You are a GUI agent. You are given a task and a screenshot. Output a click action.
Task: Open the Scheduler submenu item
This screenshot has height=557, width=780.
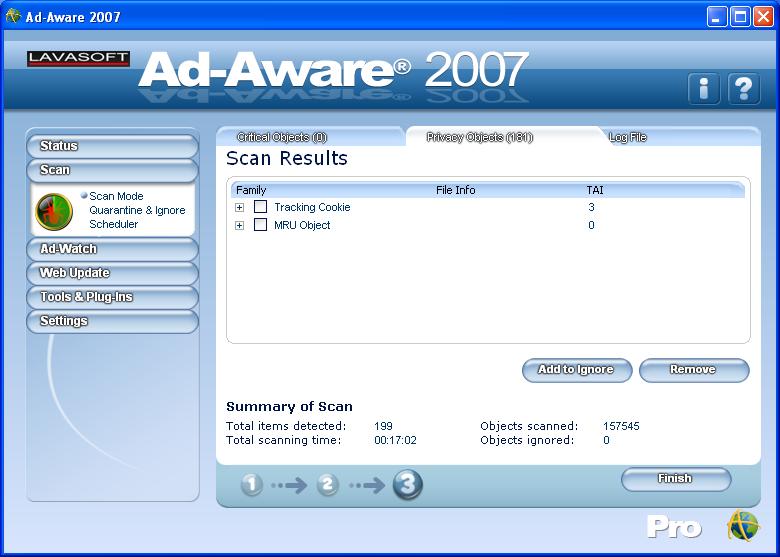[113, 224]
